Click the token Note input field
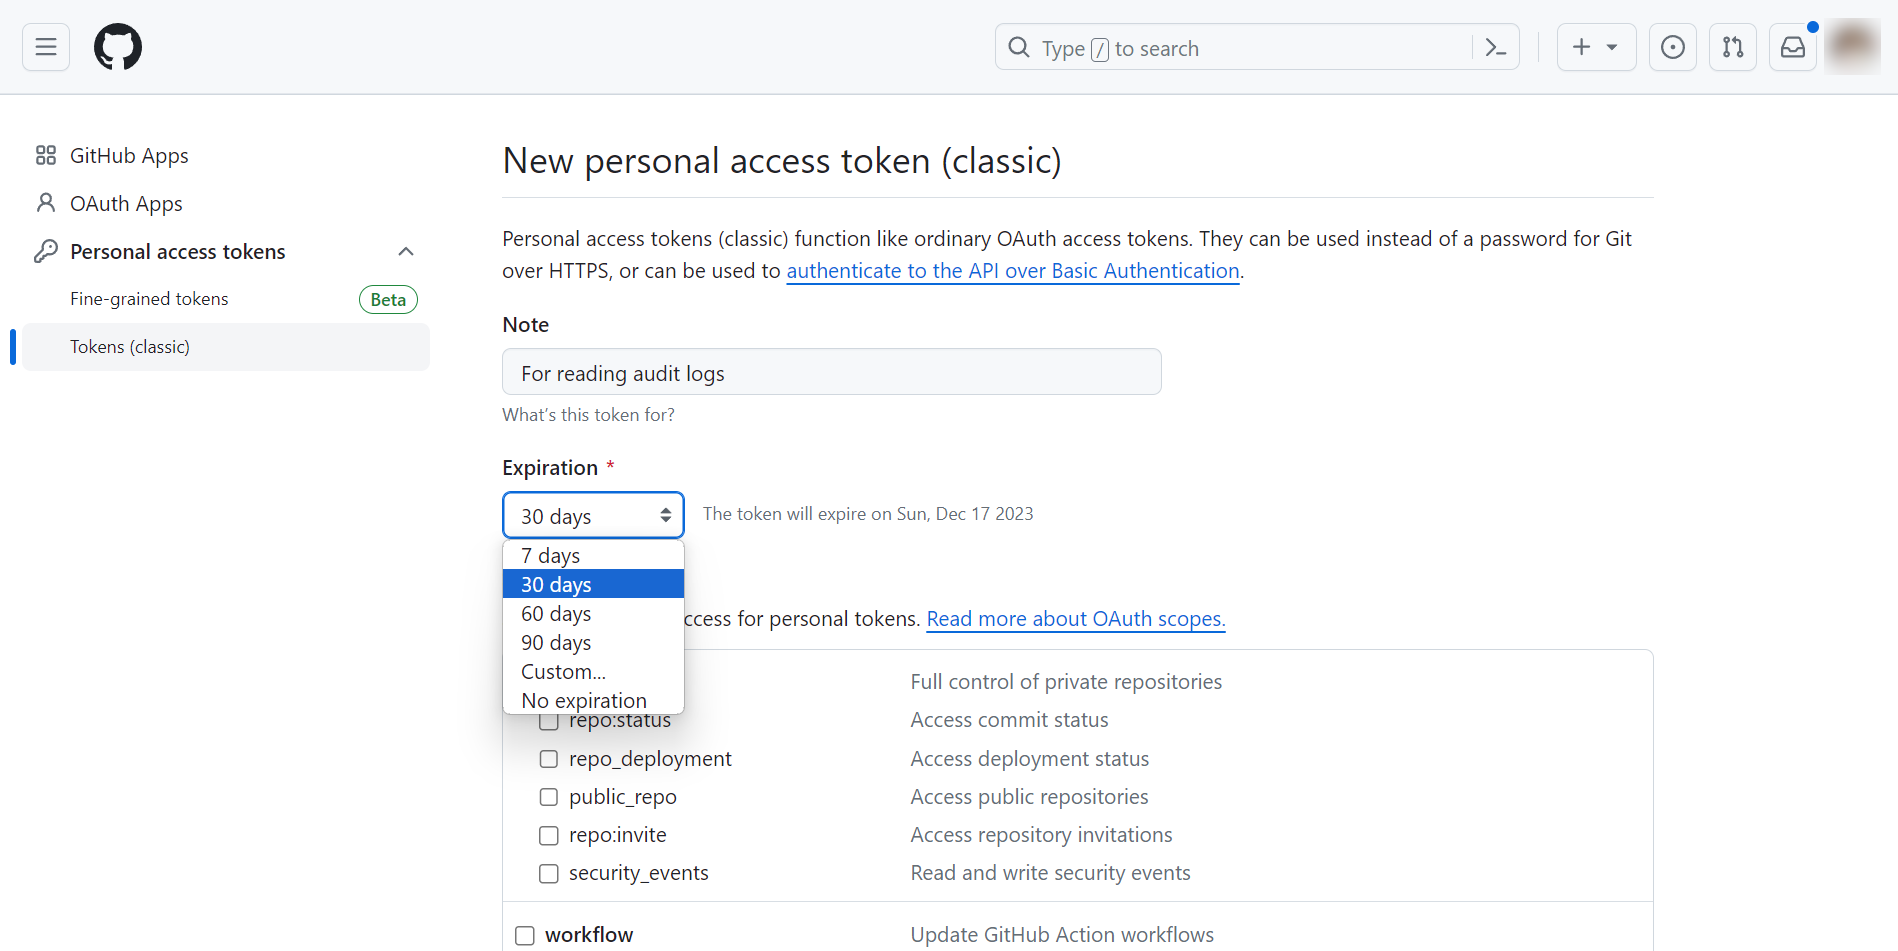Viewport: 1898px width, 951px height. point(831,371)
